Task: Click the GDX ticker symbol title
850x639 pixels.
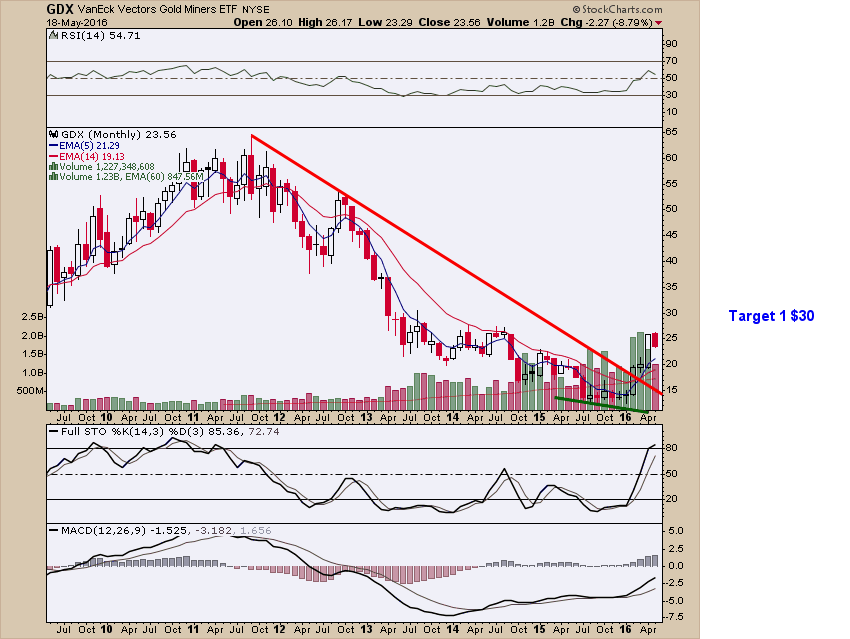Action: pos(60,9)
